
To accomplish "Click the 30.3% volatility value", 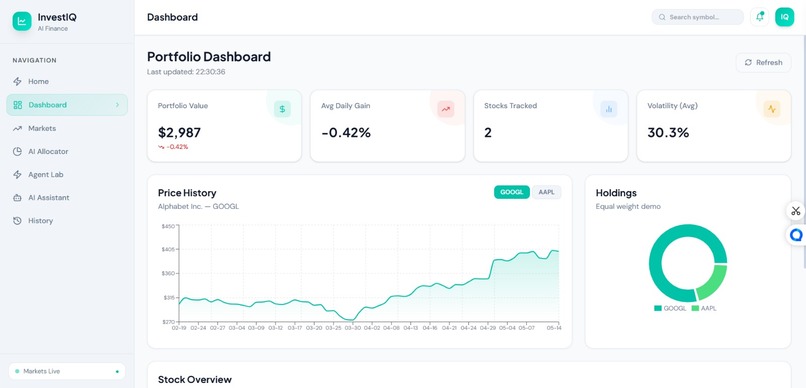I will (x=668, y=133).
